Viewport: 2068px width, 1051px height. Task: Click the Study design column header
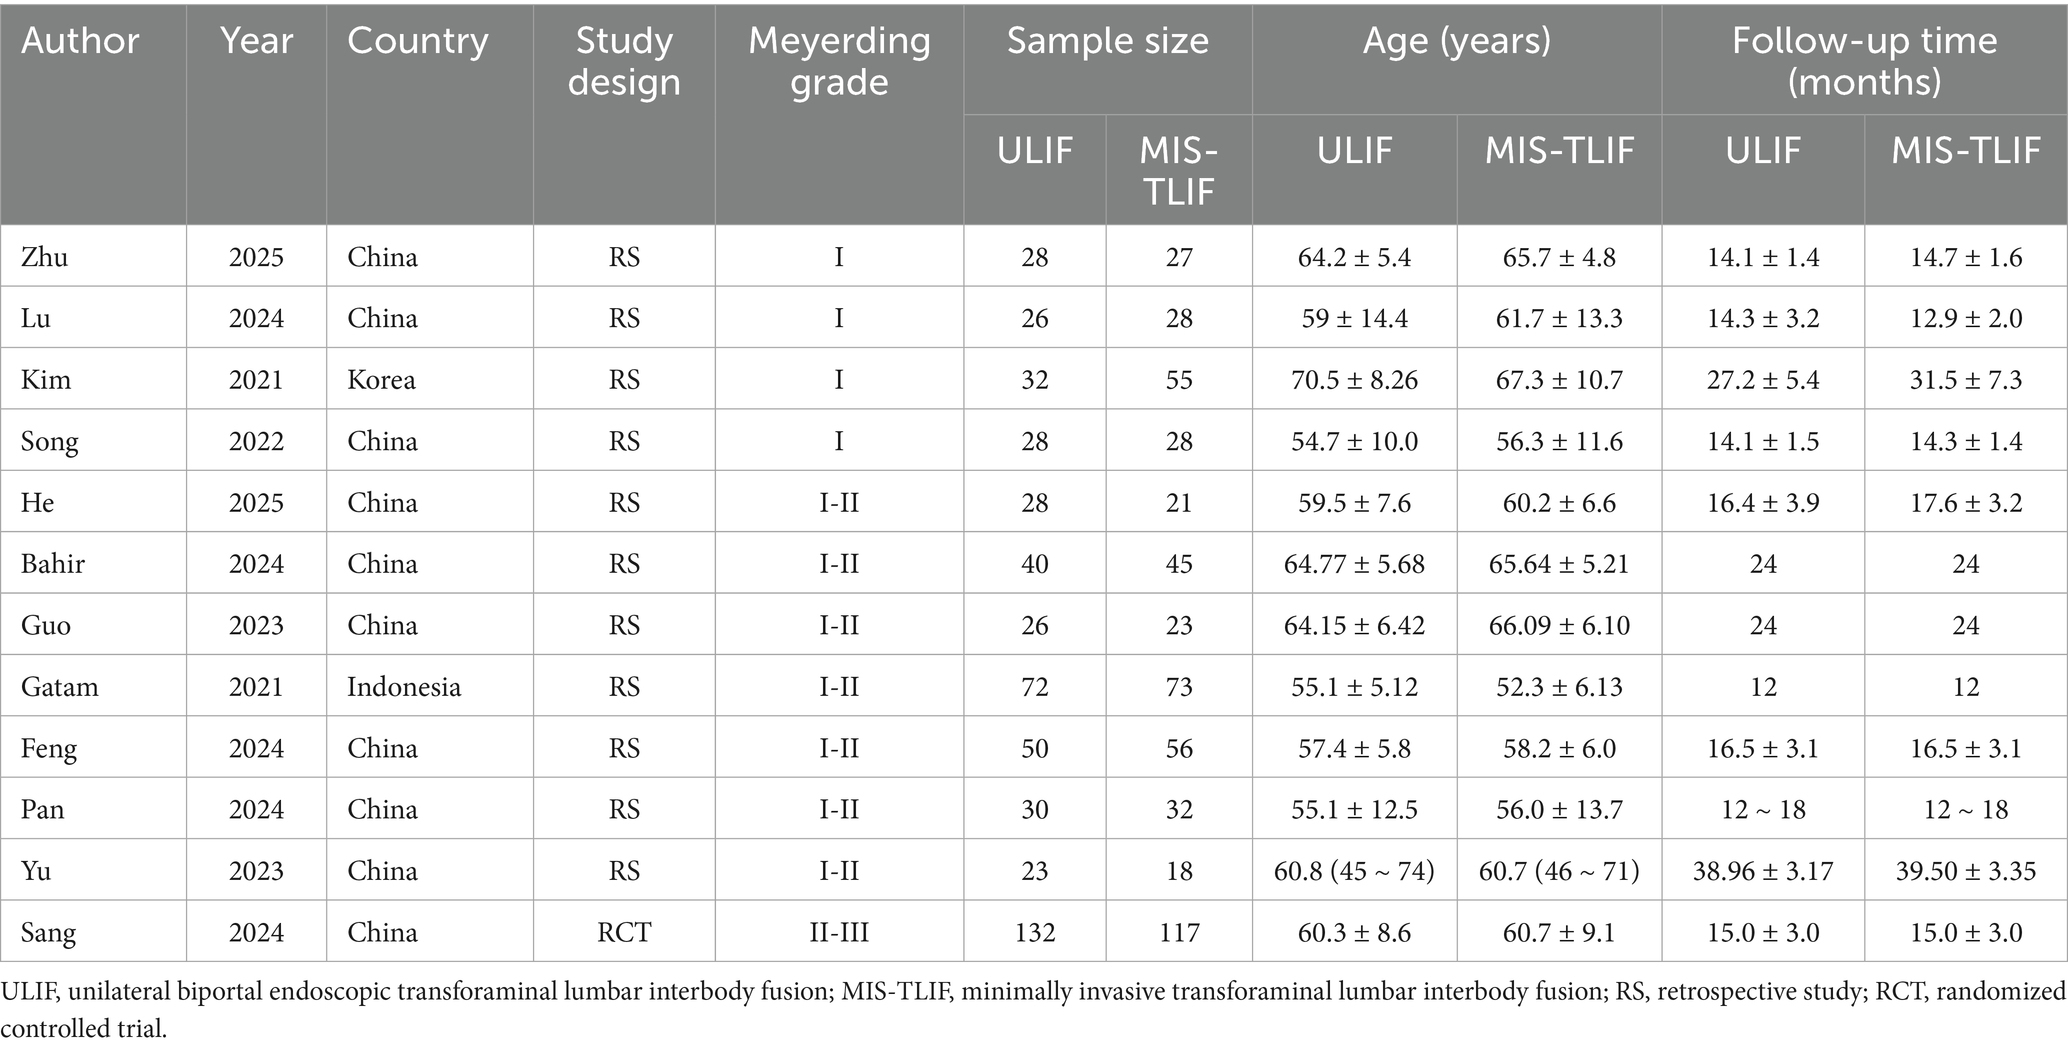624,61
